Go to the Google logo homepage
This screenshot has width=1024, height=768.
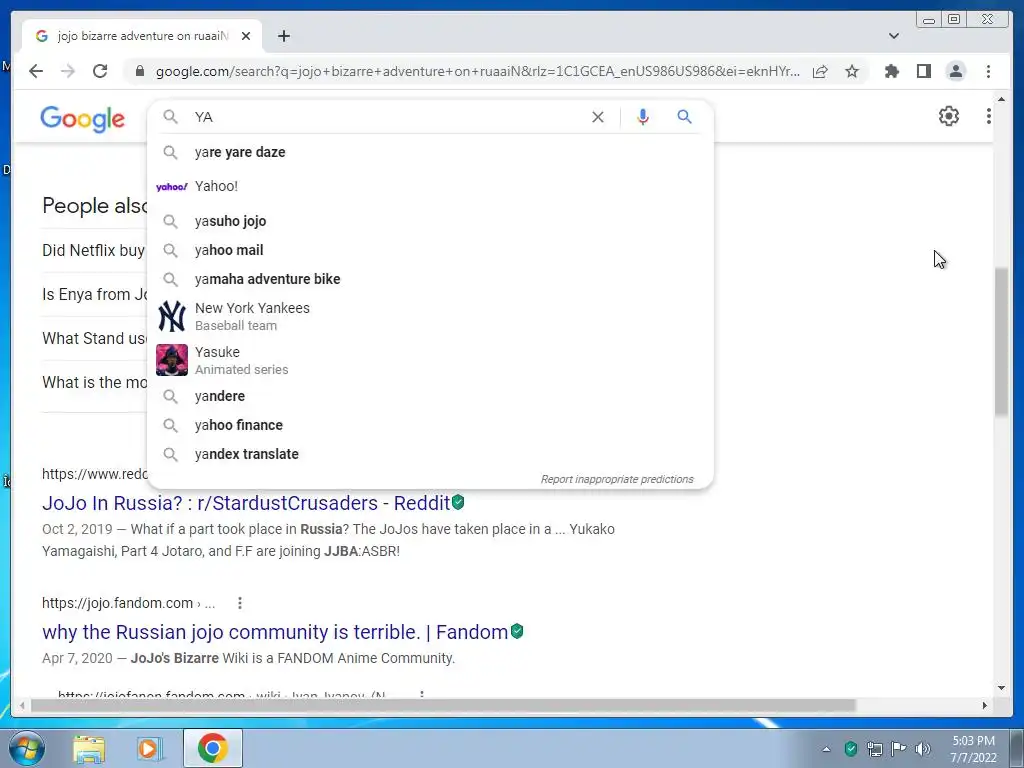[x=82, y=119]
